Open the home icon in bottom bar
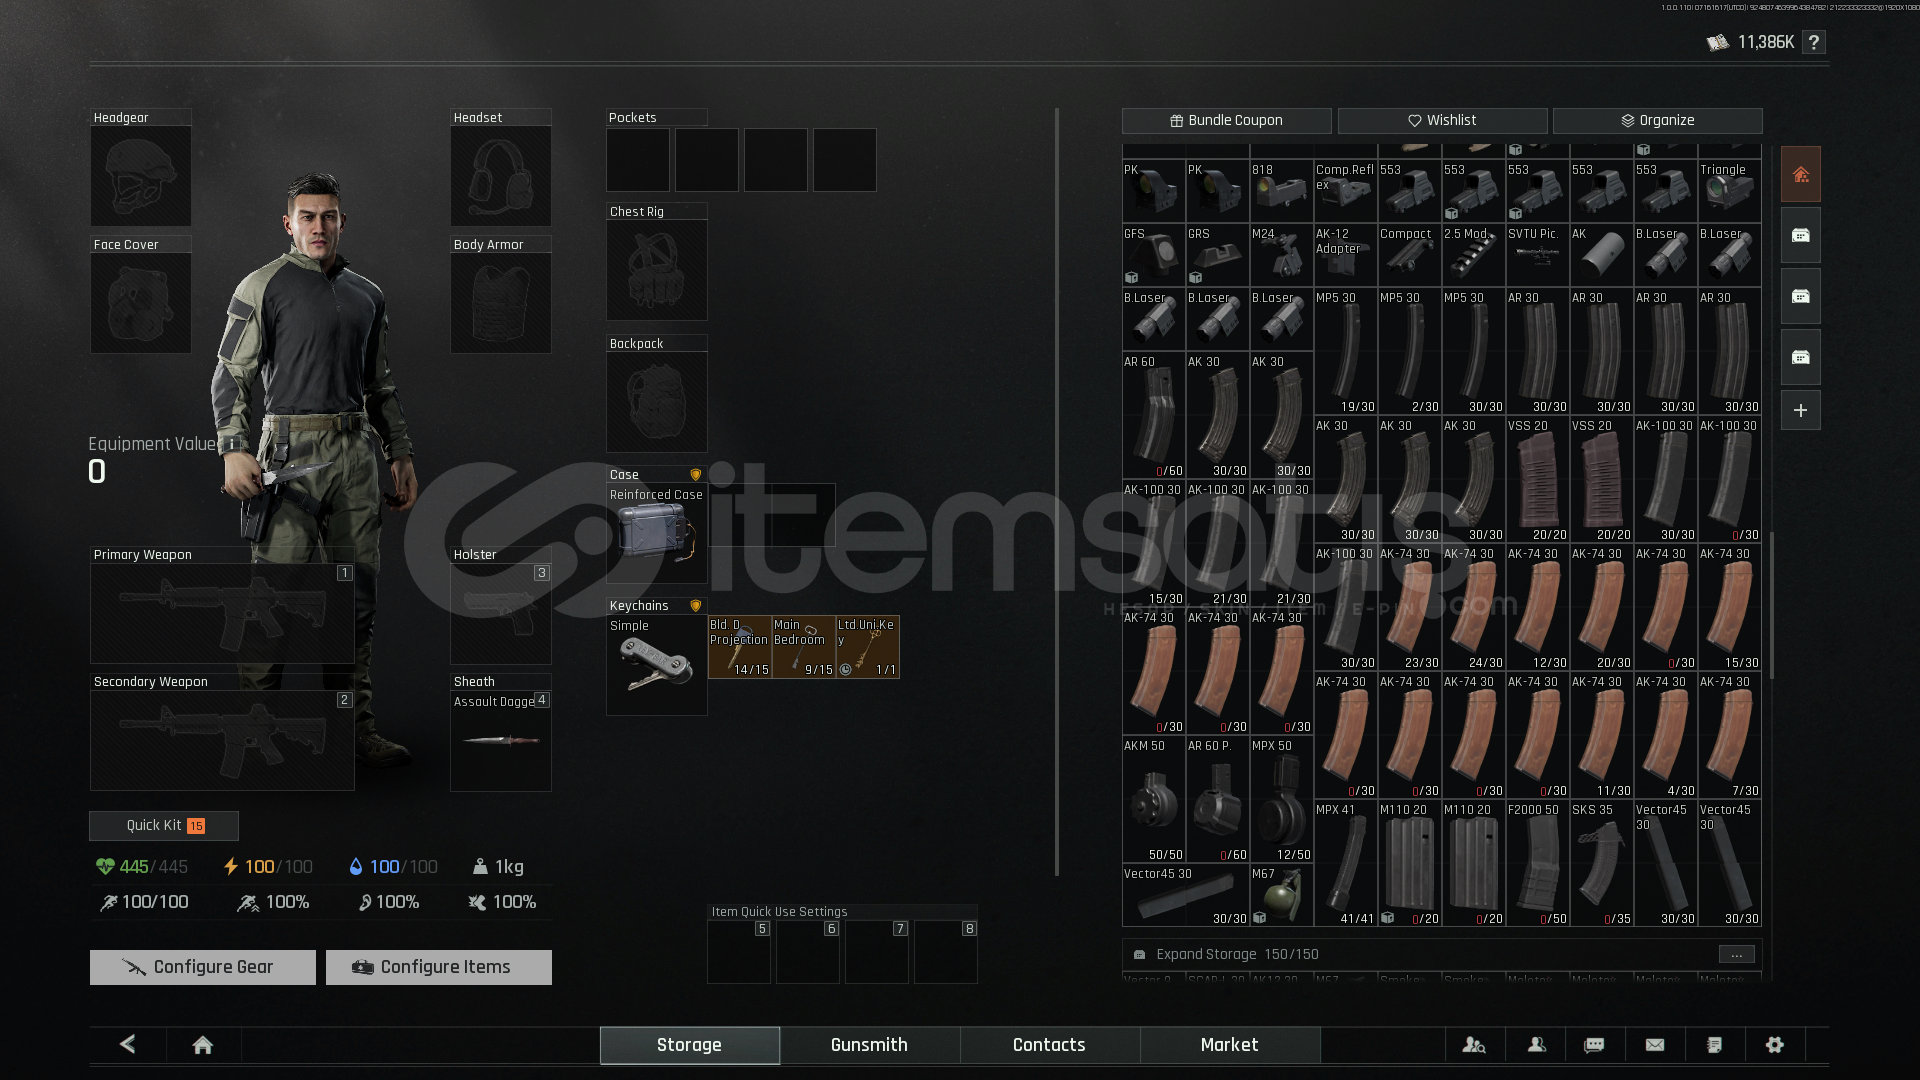This screenshot has width=1920, height=1080. (203, 1045)
